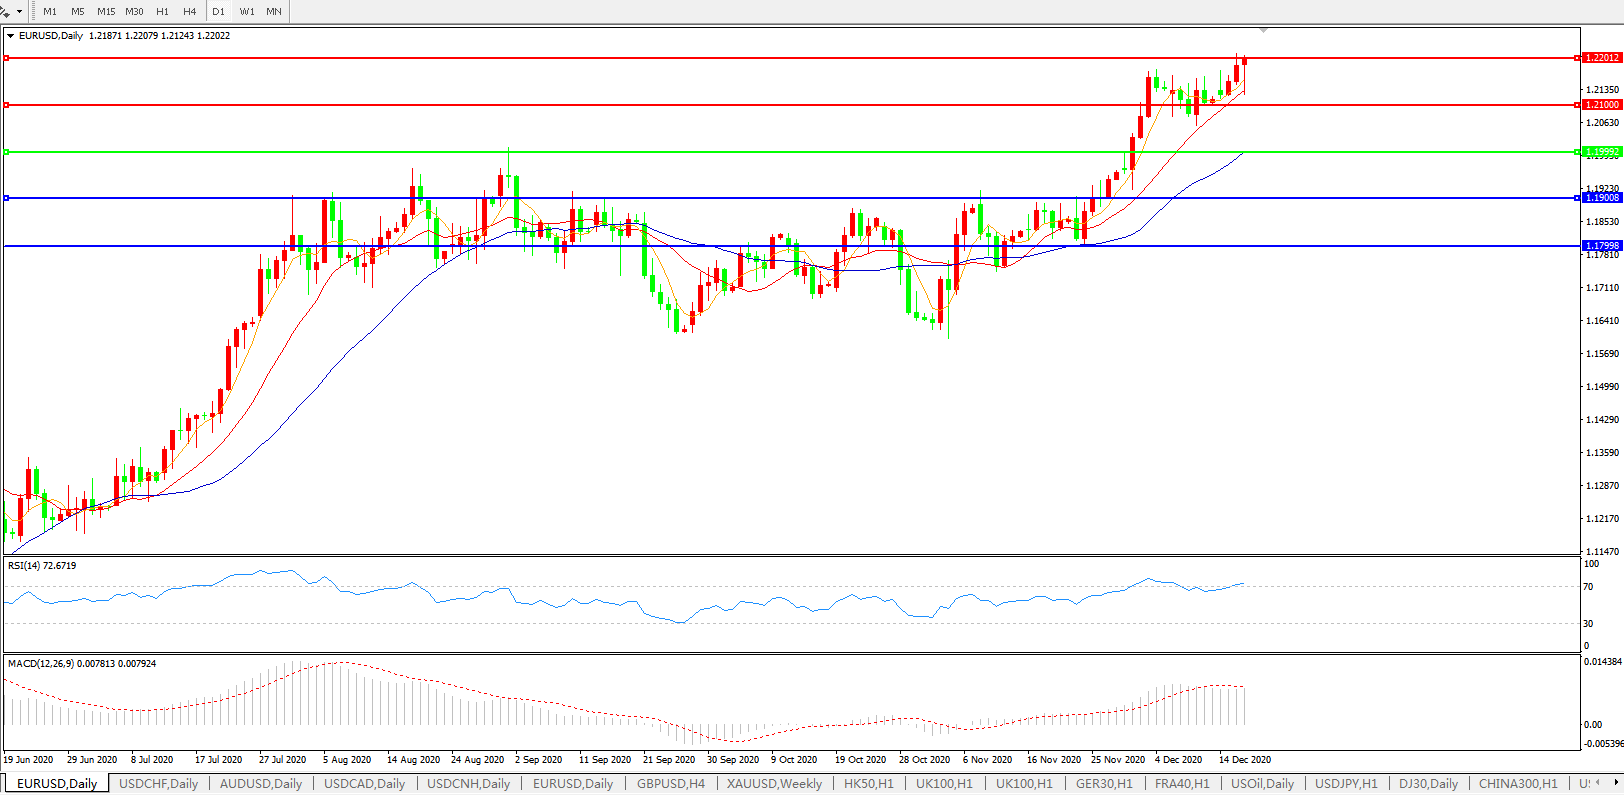Screen dimensions: 1624x795
Task: Click the blue 1.19008 price level tag
Action: (x=1602, y=198)
